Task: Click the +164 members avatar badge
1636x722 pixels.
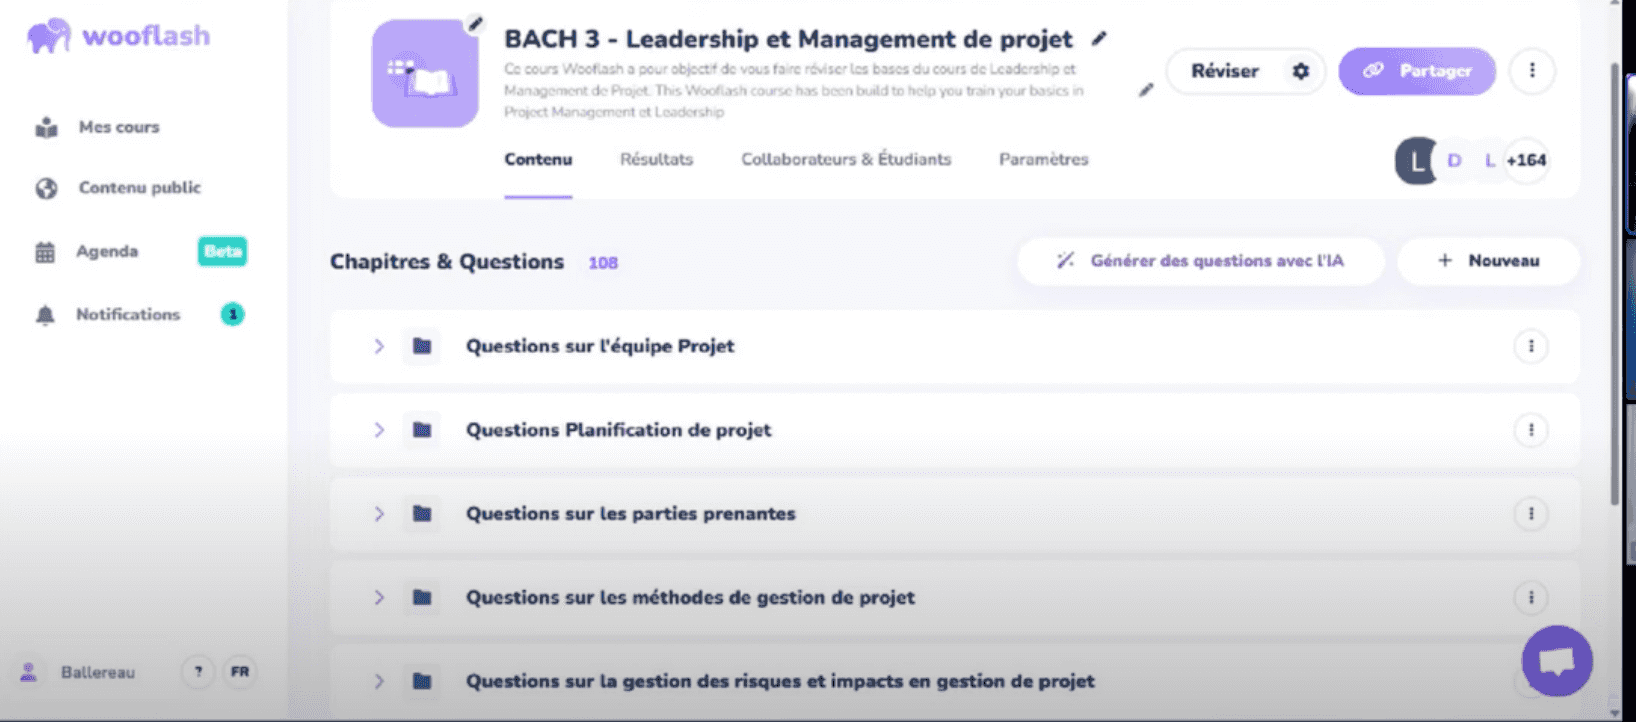Action: tap(1526, 160)
